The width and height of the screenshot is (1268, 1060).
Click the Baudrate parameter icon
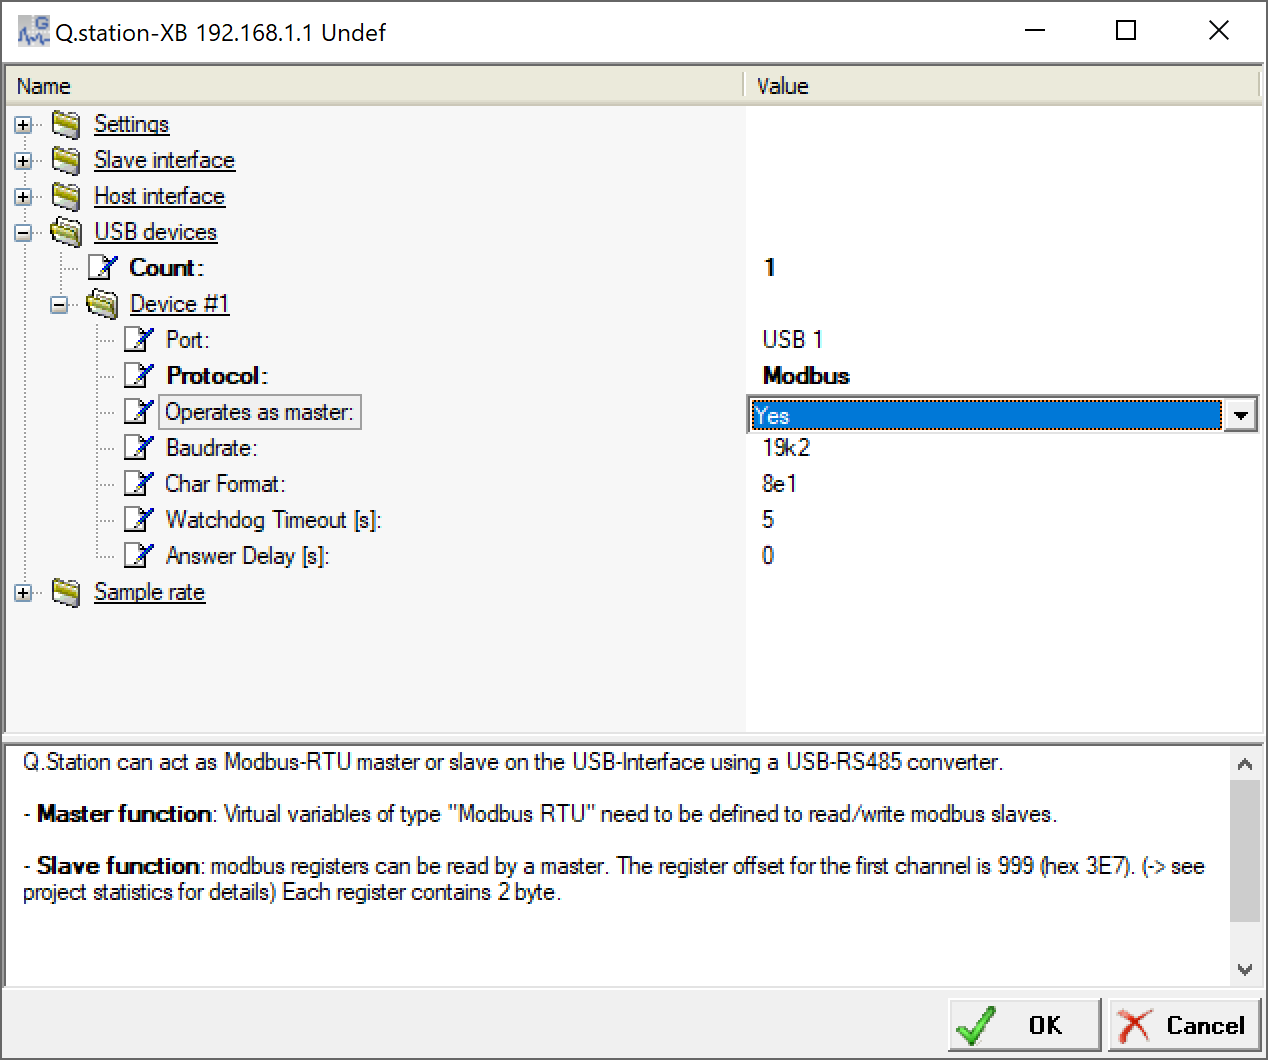tap(138, 447)
